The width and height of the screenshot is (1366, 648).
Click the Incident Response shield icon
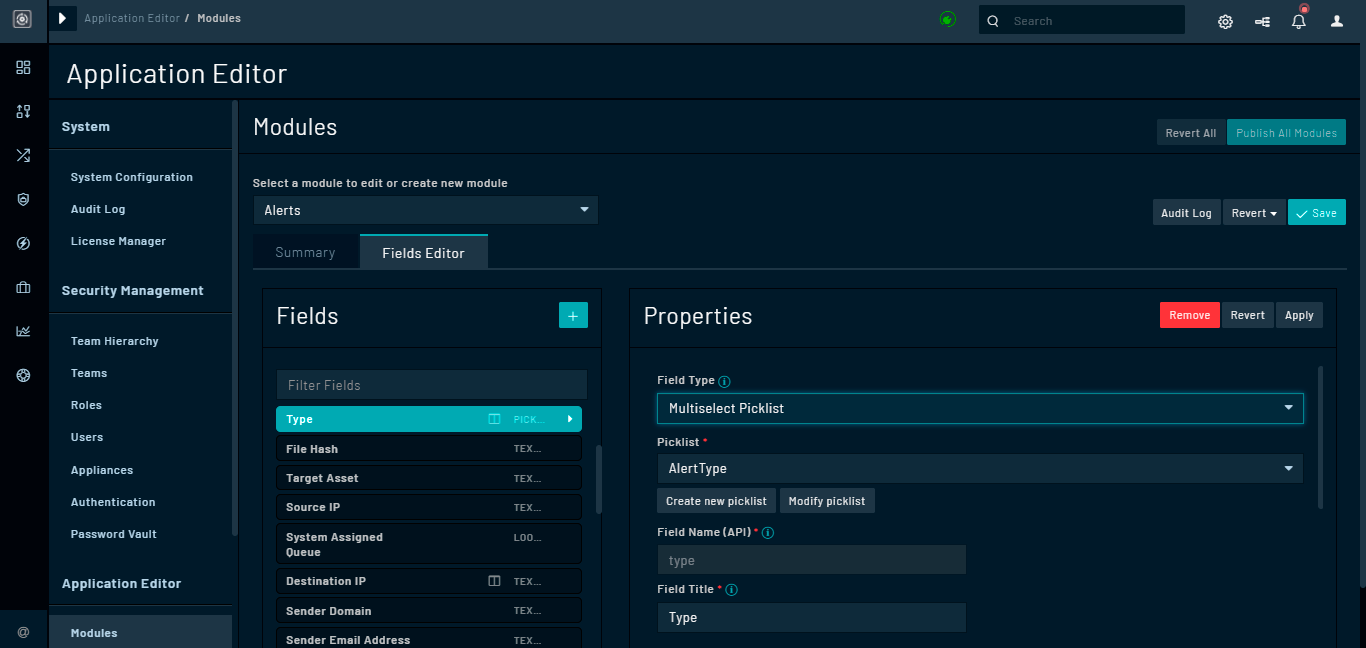coord(23,199)
